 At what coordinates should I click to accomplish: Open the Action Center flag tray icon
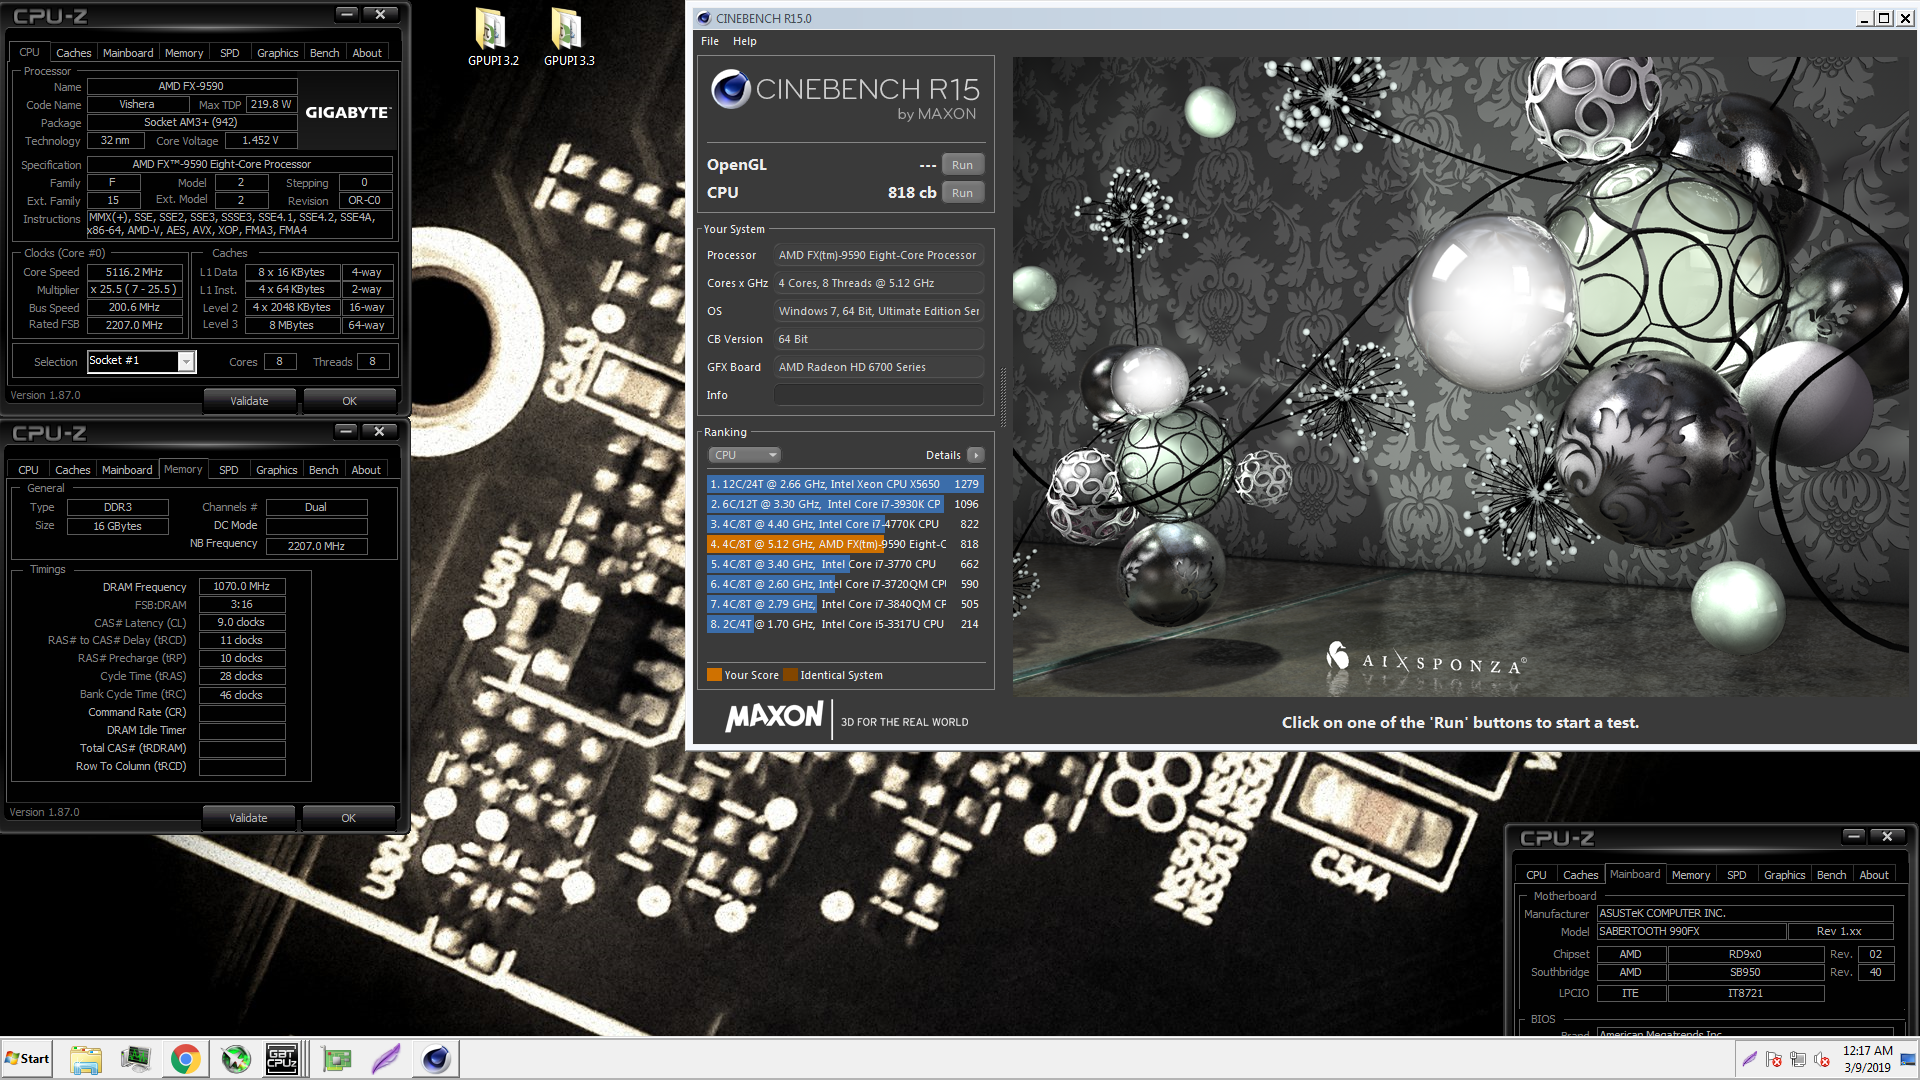click(1774, 1059)
